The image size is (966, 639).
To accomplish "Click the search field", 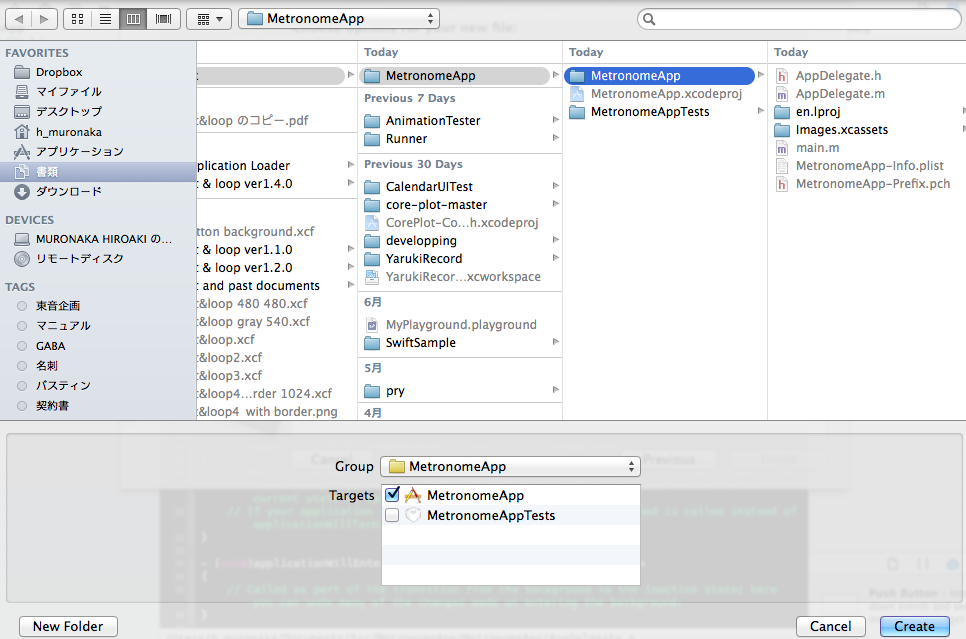I will (x=798, y=19).
